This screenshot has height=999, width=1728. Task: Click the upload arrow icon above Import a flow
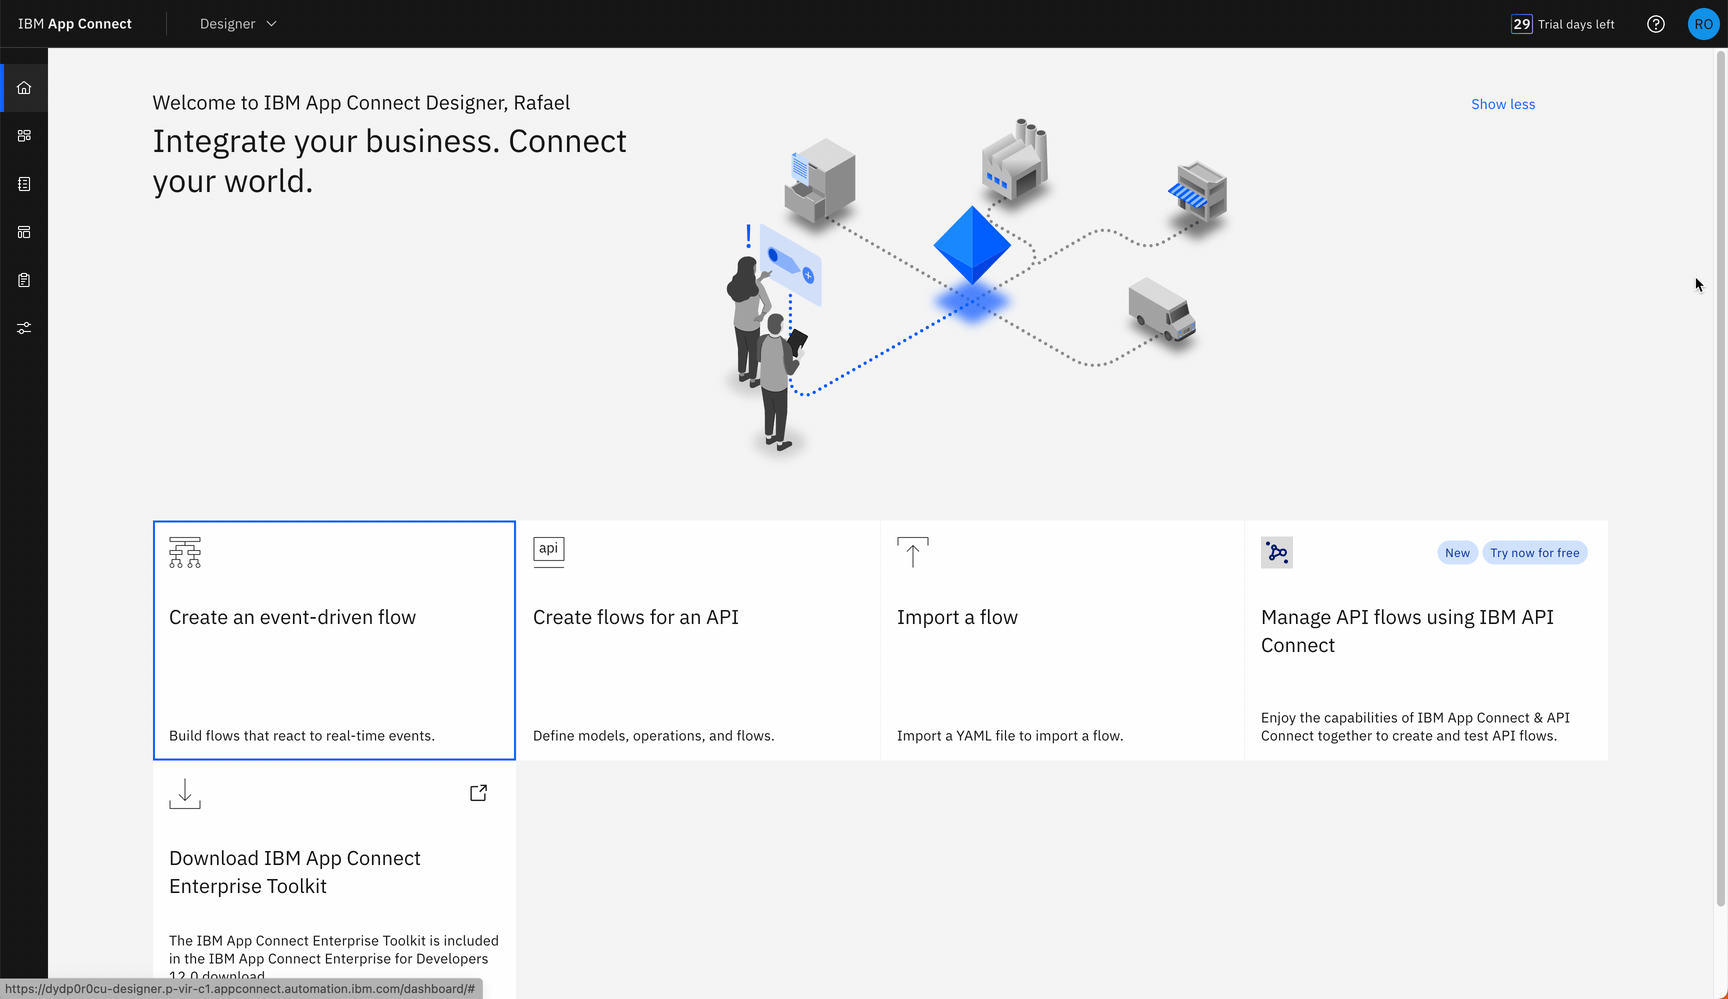(x=912, y=550)
